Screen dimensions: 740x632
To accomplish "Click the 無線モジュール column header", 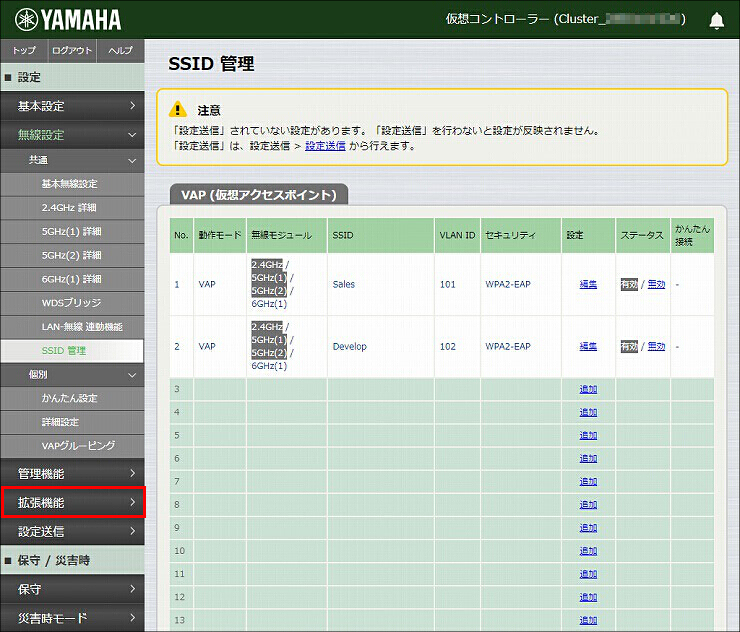I will pos(287,235).
